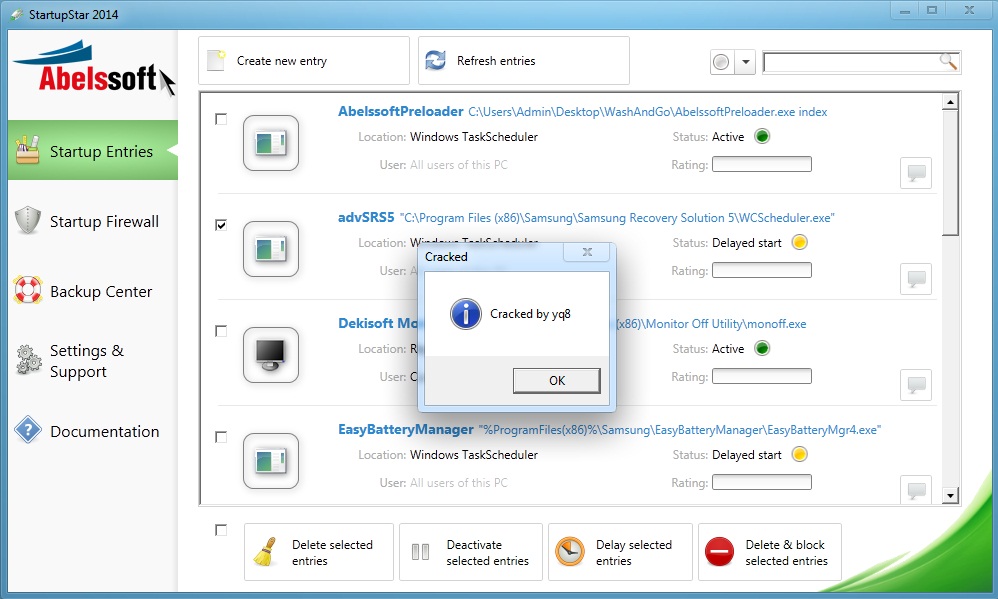Click Delay selected entries button
This screenshot has width=998, height=599.
(x=621, y=552)
